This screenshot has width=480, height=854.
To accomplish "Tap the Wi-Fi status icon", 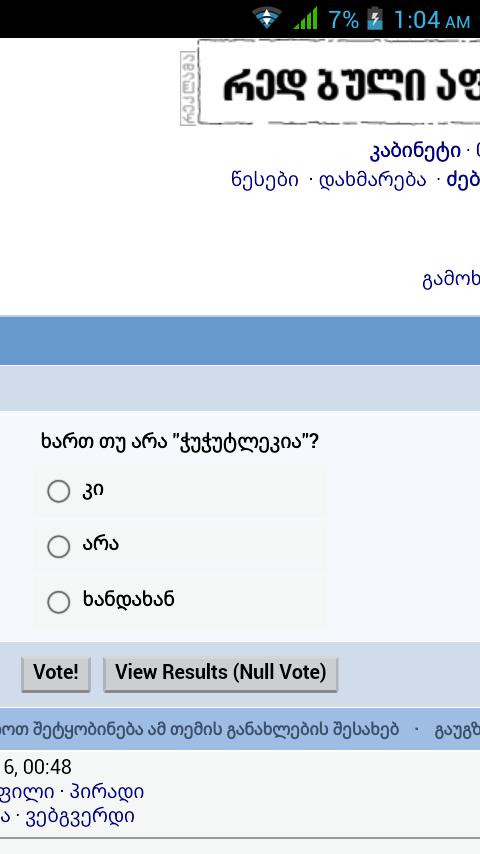I will [x=267, y=18].
